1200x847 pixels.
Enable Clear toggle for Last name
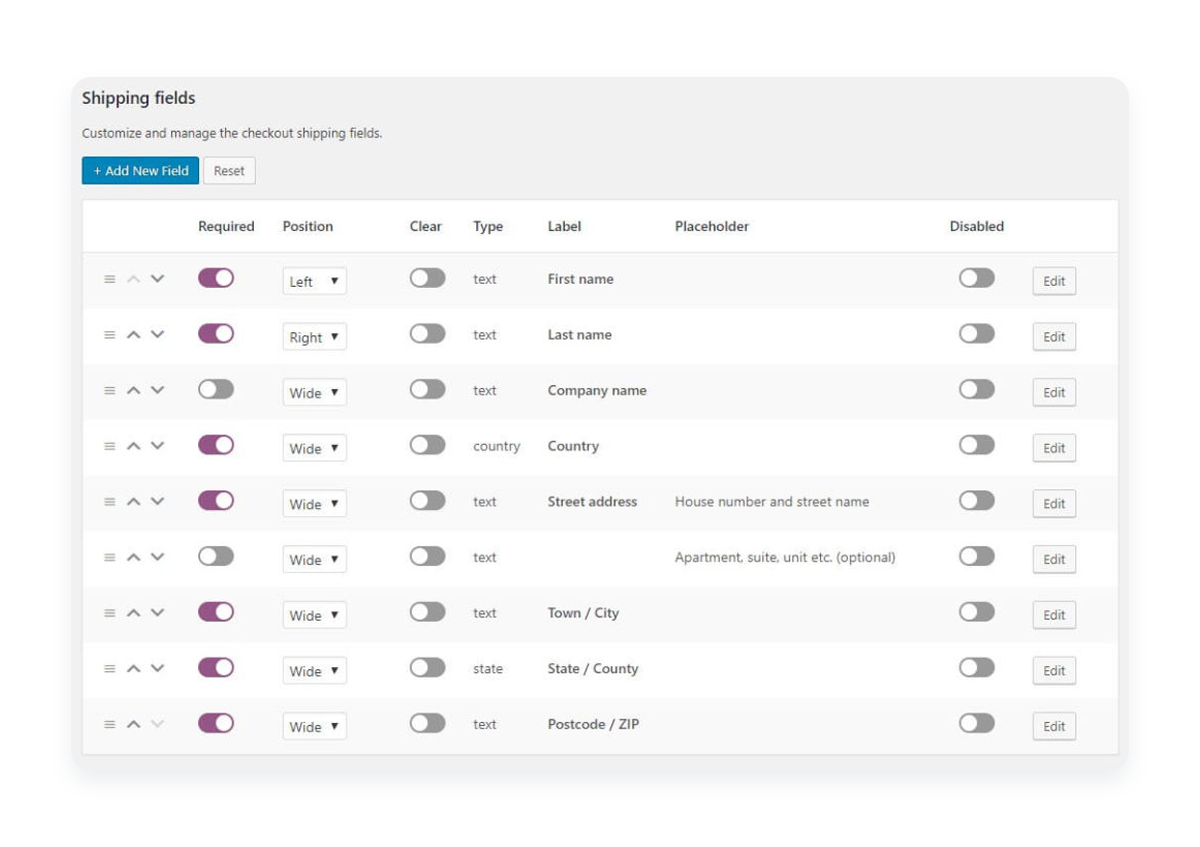427,334
